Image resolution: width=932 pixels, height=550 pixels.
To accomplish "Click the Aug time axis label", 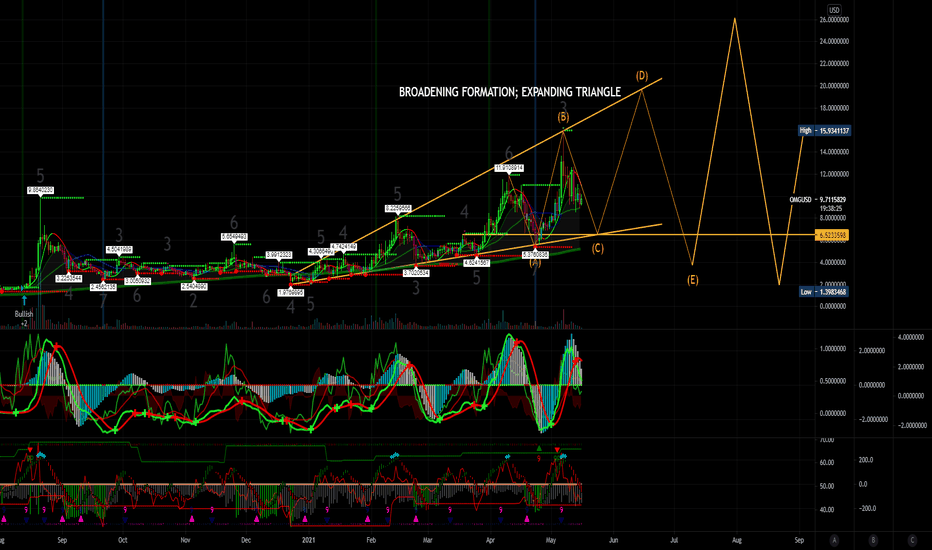I will pos(736,540).
